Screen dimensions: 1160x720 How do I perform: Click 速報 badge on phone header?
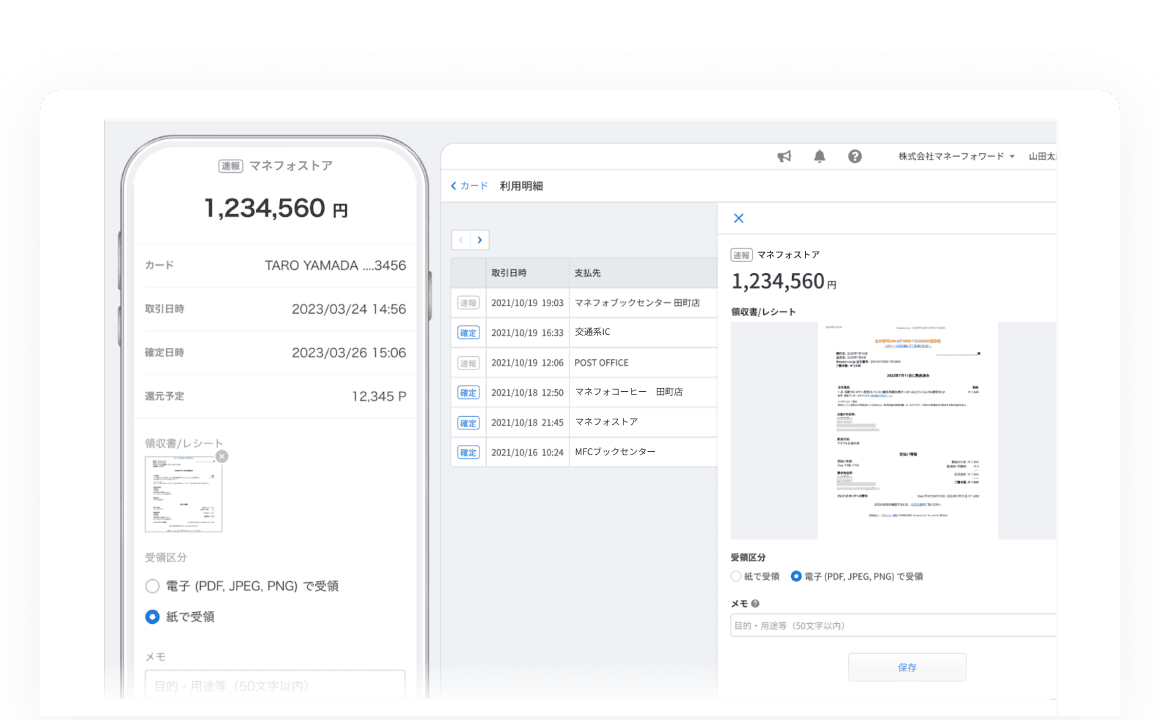pyautogui.click(x=231, y=166)
